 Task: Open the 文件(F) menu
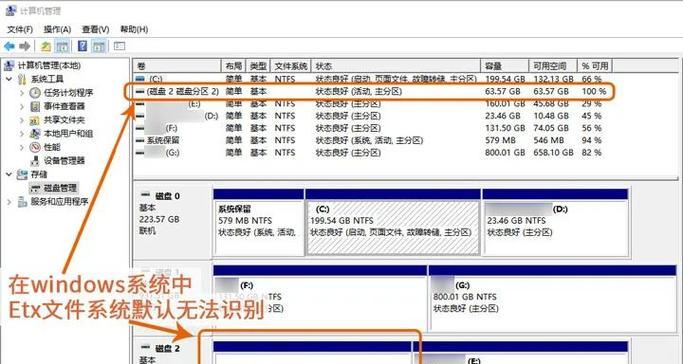[x=20, y=29]
